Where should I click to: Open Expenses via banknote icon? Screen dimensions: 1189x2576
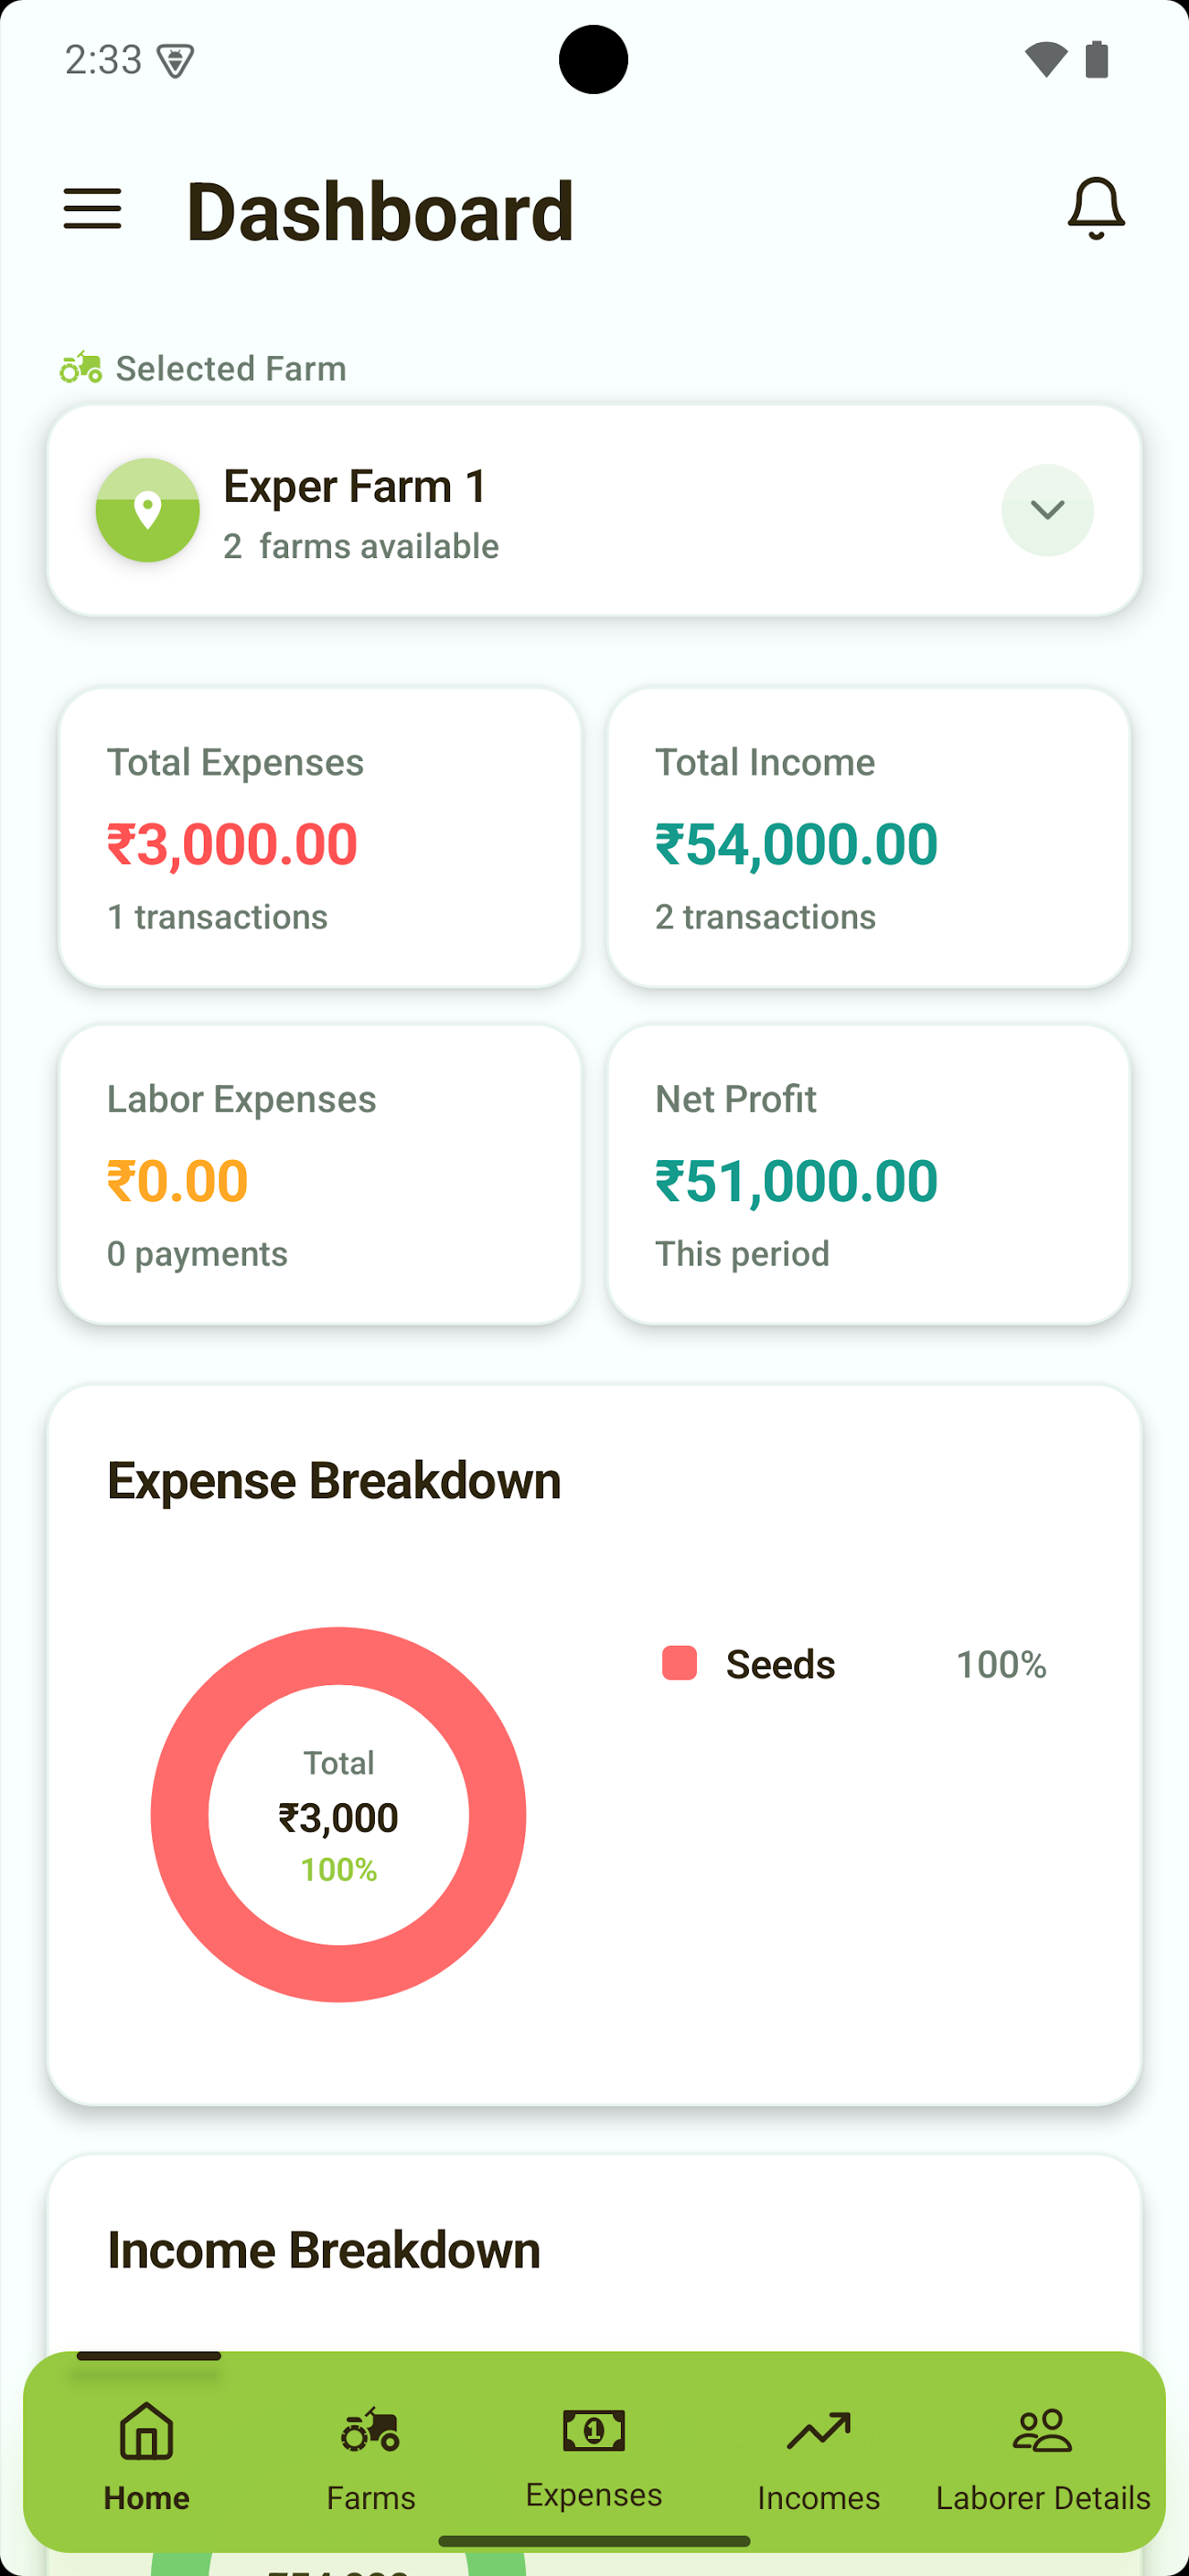[x=594, y=2429]
